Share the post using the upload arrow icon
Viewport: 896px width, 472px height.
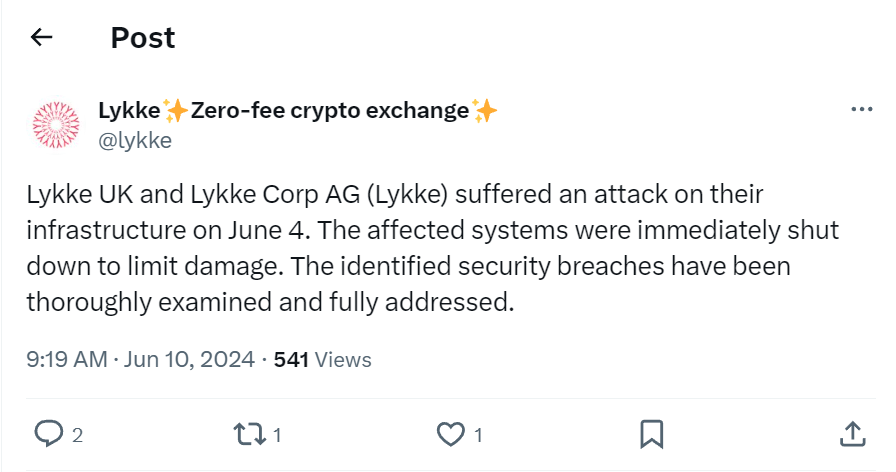pos(850,433)
